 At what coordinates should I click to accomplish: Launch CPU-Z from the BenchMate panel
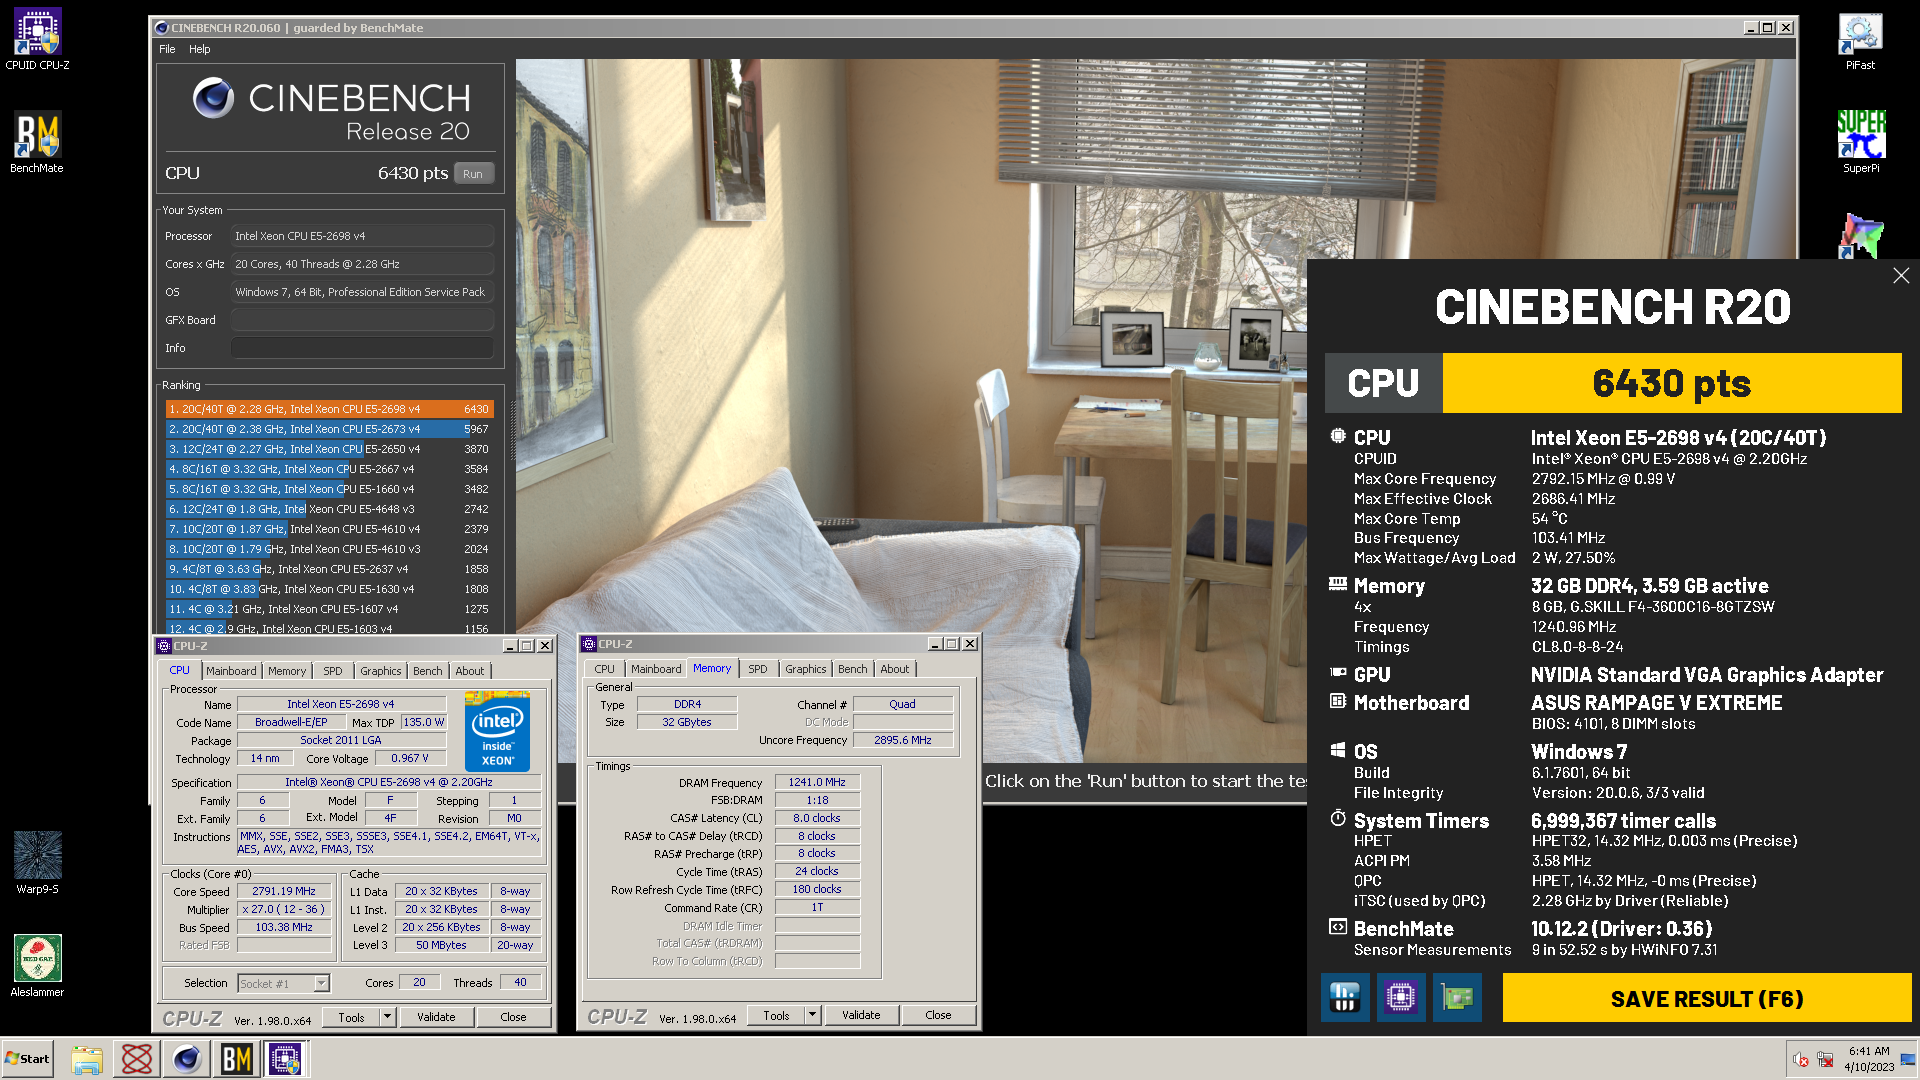1401,997
